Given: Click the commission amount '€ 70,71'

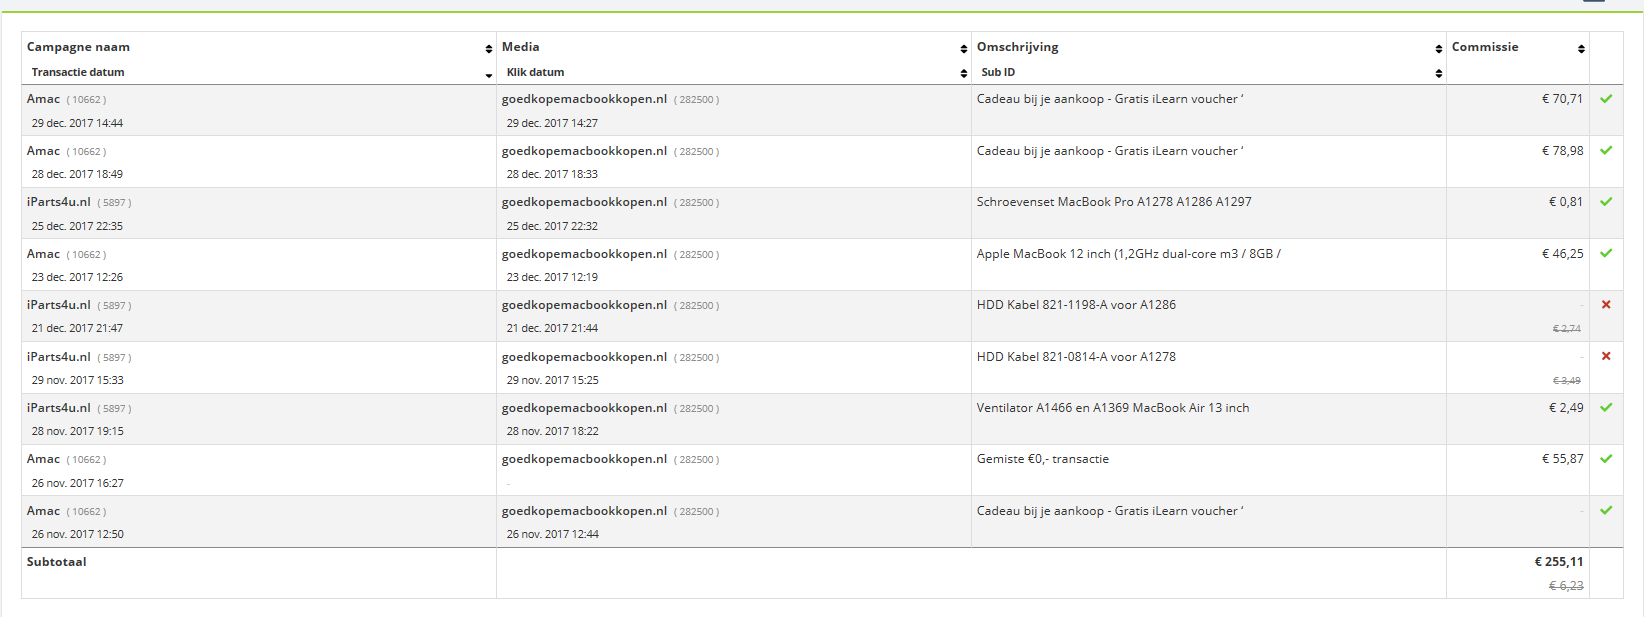Looking at the screenshot, I should pos(1562,99).
